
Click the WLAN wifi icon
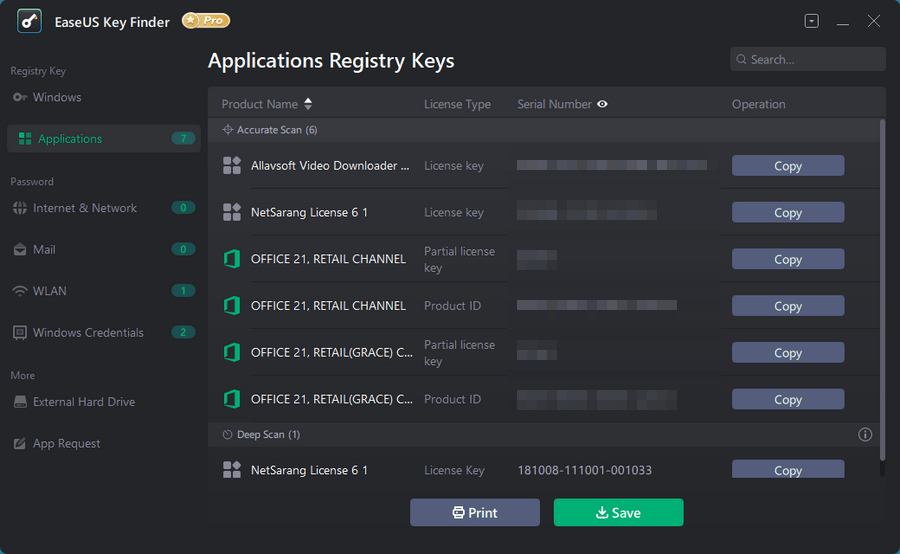[20, 291]
